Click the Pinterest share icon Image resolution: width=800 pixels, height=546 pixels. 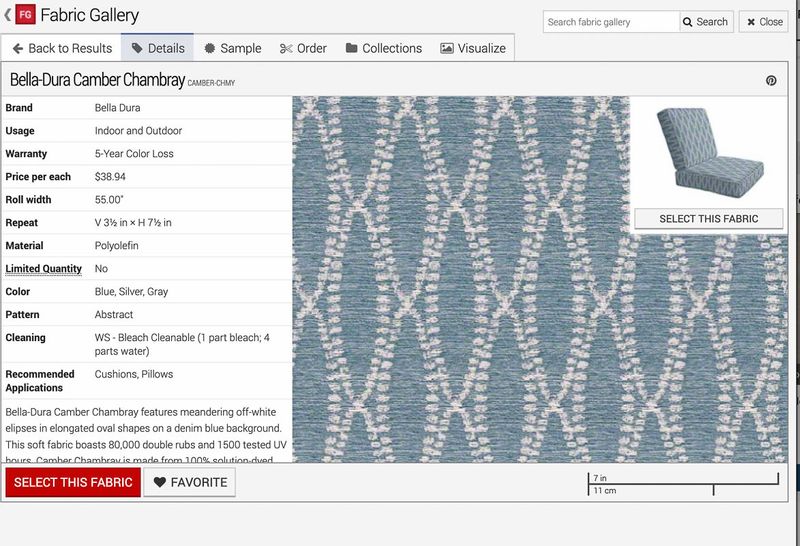771,81
